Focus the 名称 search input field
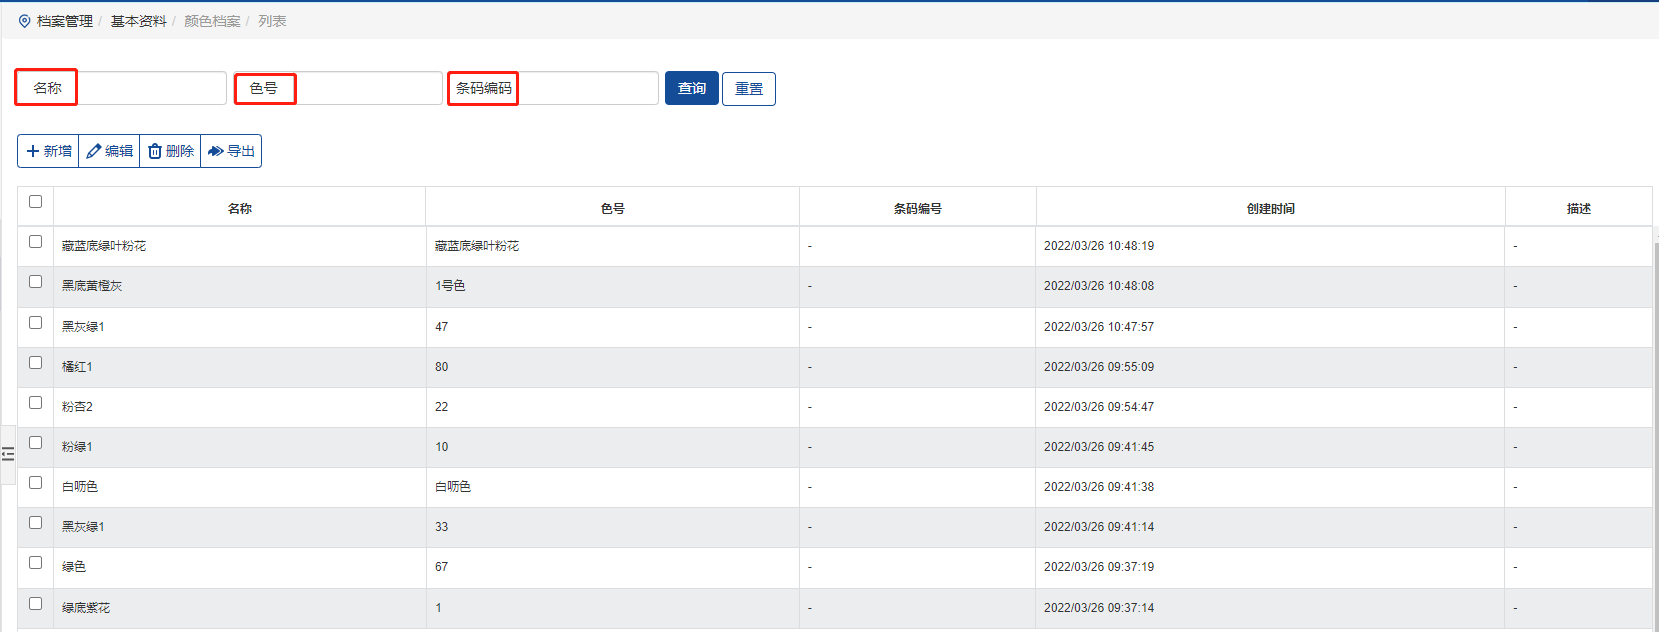Viewport: 1659px width, 632px height. point(151,88)
